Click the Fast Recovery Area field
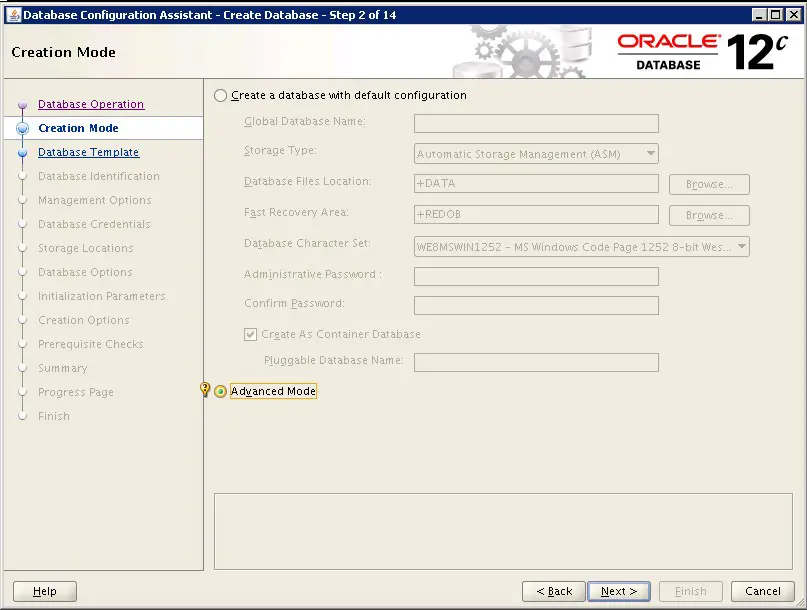The height and width of the screenshot is (610, 807). point(536,215)
